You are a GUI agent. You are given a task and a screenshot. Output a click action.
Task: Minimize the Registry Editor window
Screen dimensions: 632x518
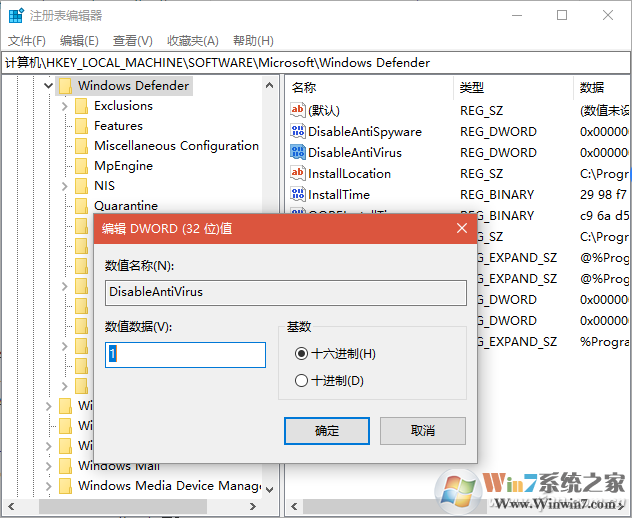pos(517,15)
